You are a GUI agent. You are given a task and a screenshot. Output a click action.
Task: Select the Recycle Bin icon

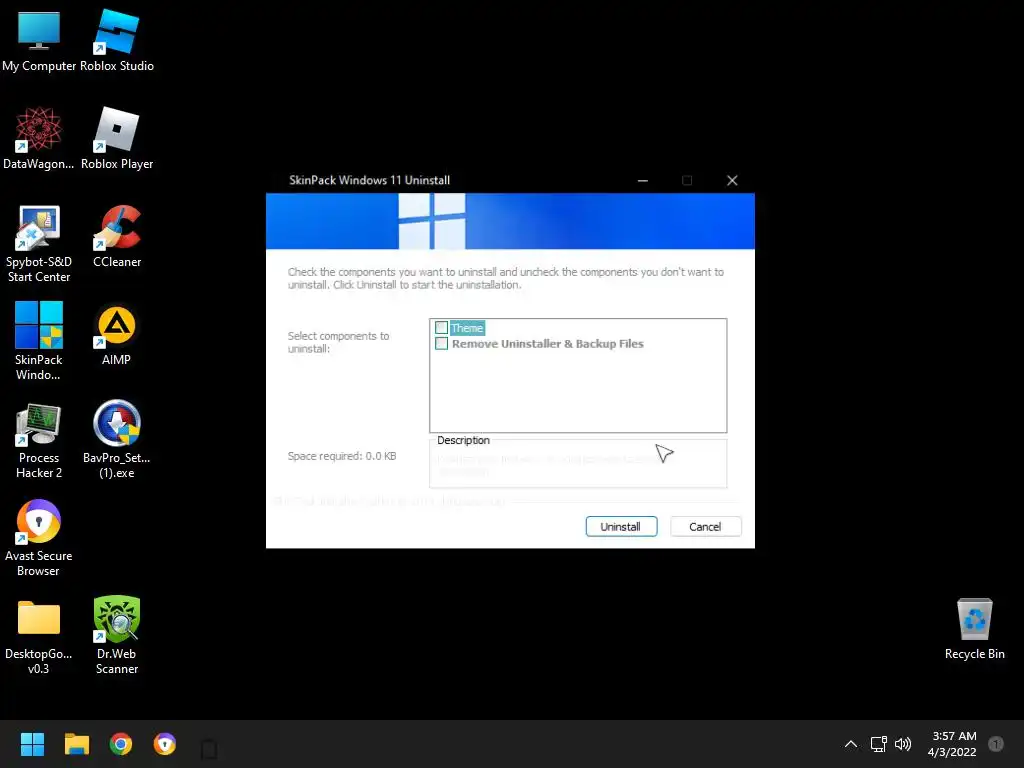click(x=974, y=629)
